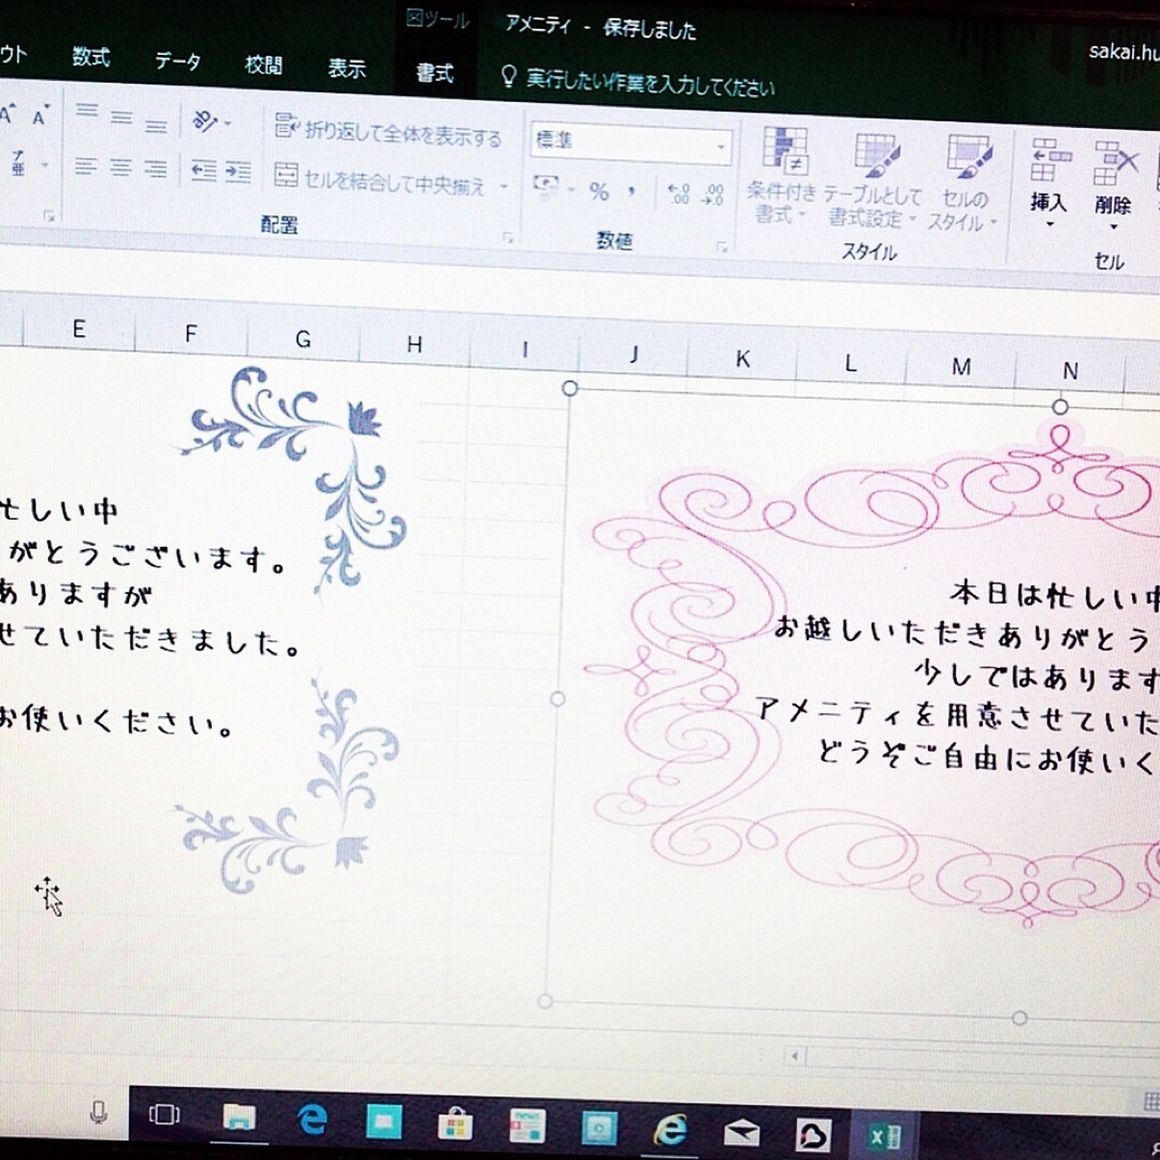Click the comma style icon
The height and width of the screenshot is (1160, 1160).
(632, 191)
